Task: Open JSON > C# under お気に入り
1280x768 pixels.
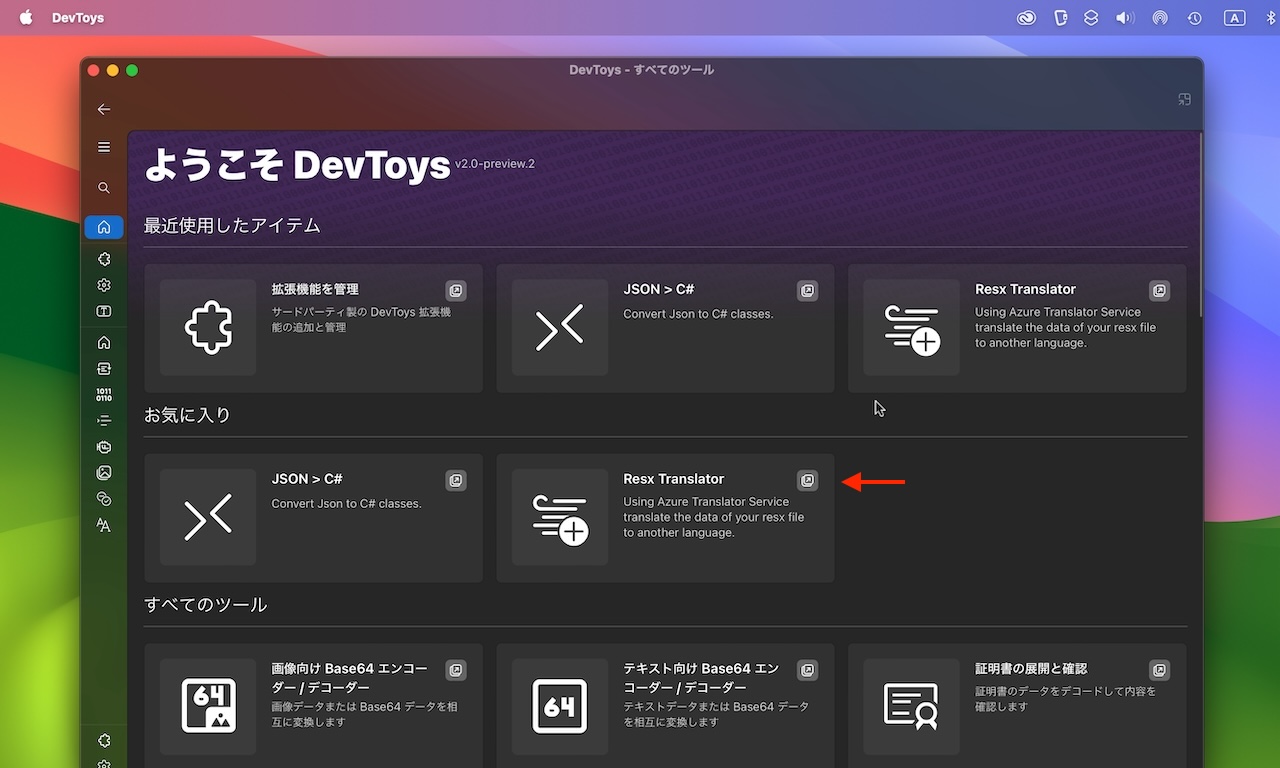Action: 314,518
